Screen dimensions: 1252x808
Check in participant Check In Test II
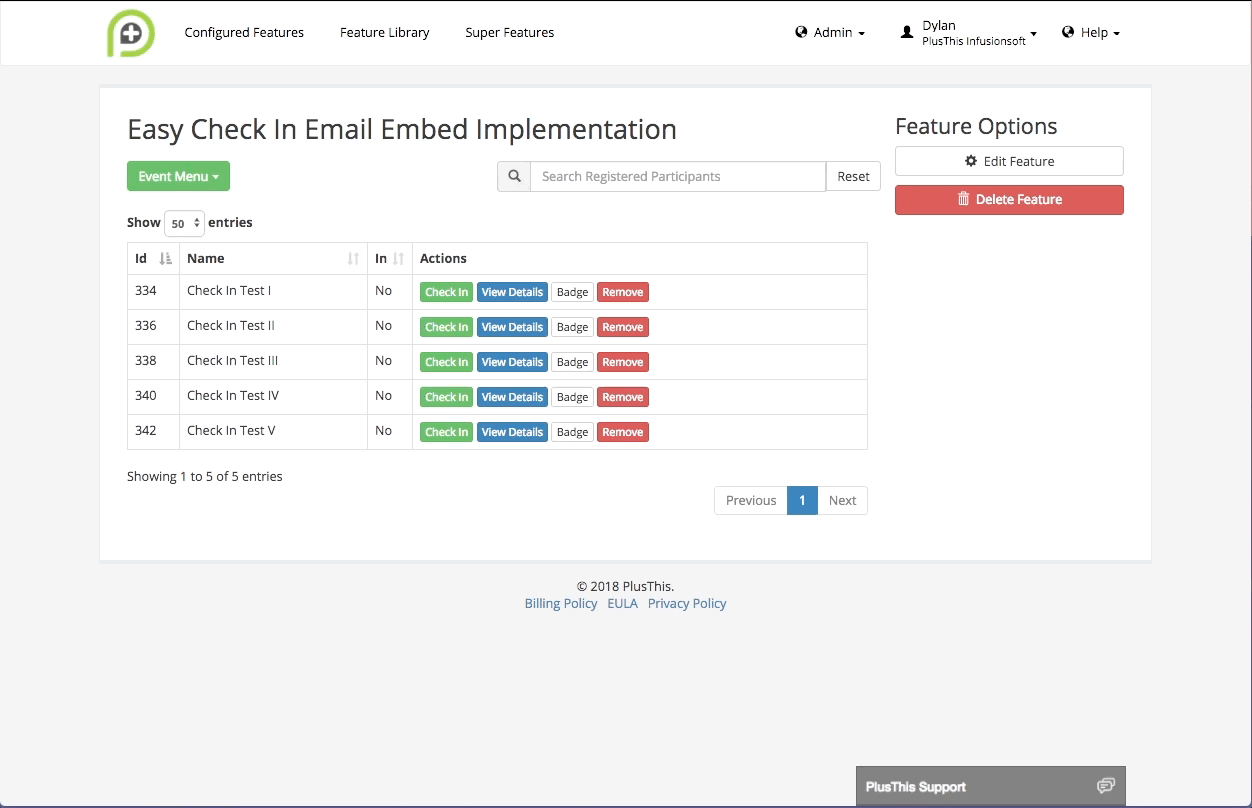446,327
